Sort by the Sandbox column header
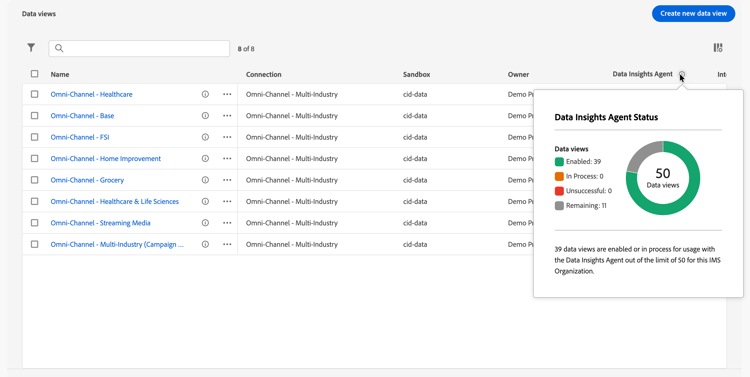 416,74
